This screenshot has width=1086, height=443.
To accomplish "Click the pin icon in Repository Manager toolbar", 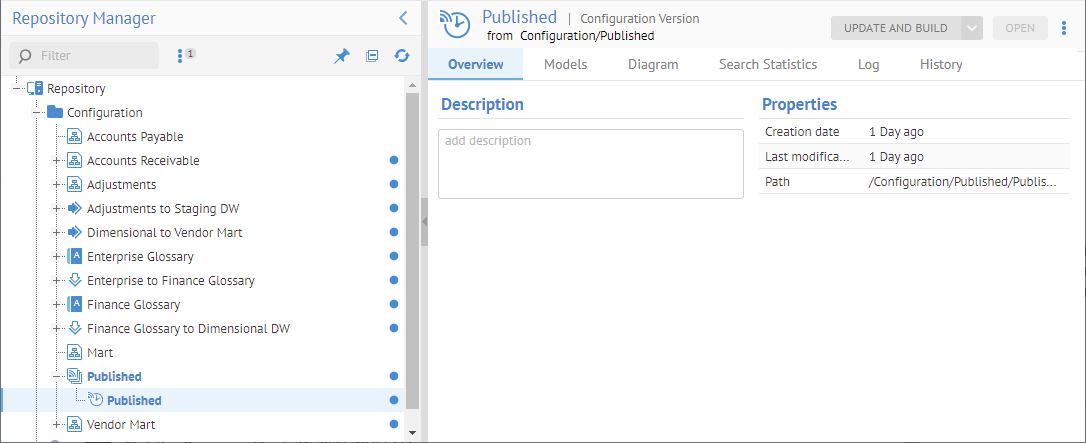I will pyautogui.click(x=341, y=56).
